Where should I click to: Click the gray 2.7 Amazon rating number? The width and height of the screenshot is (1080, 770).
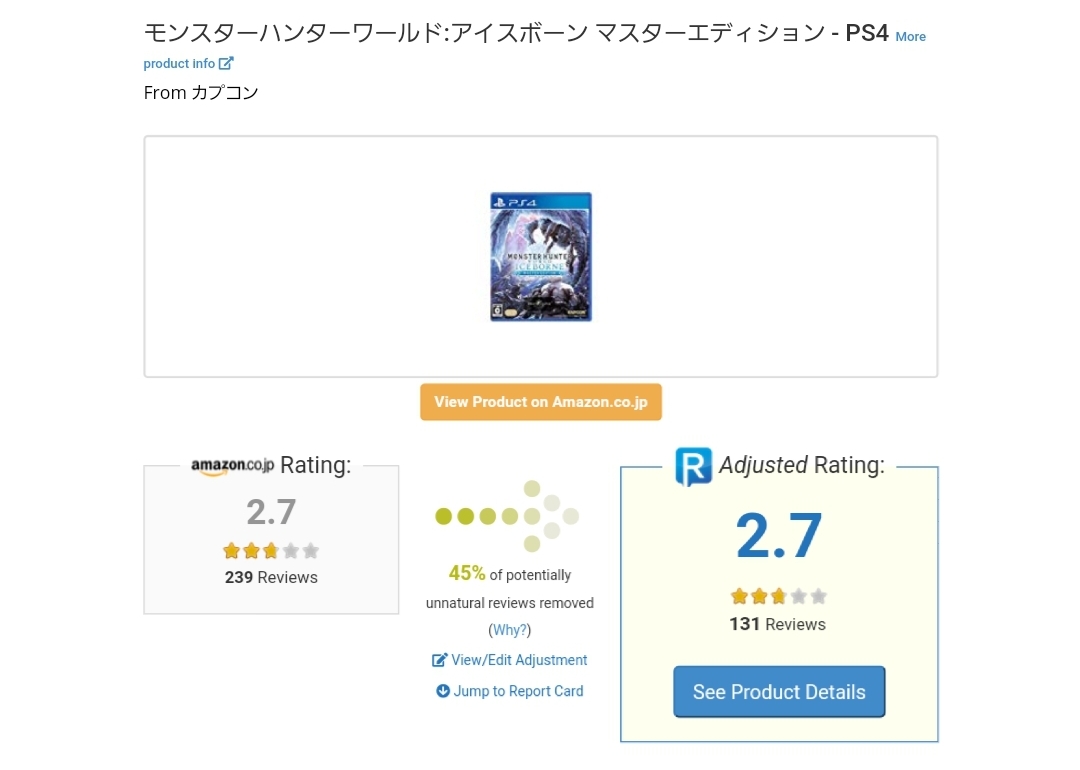point(271,512)
